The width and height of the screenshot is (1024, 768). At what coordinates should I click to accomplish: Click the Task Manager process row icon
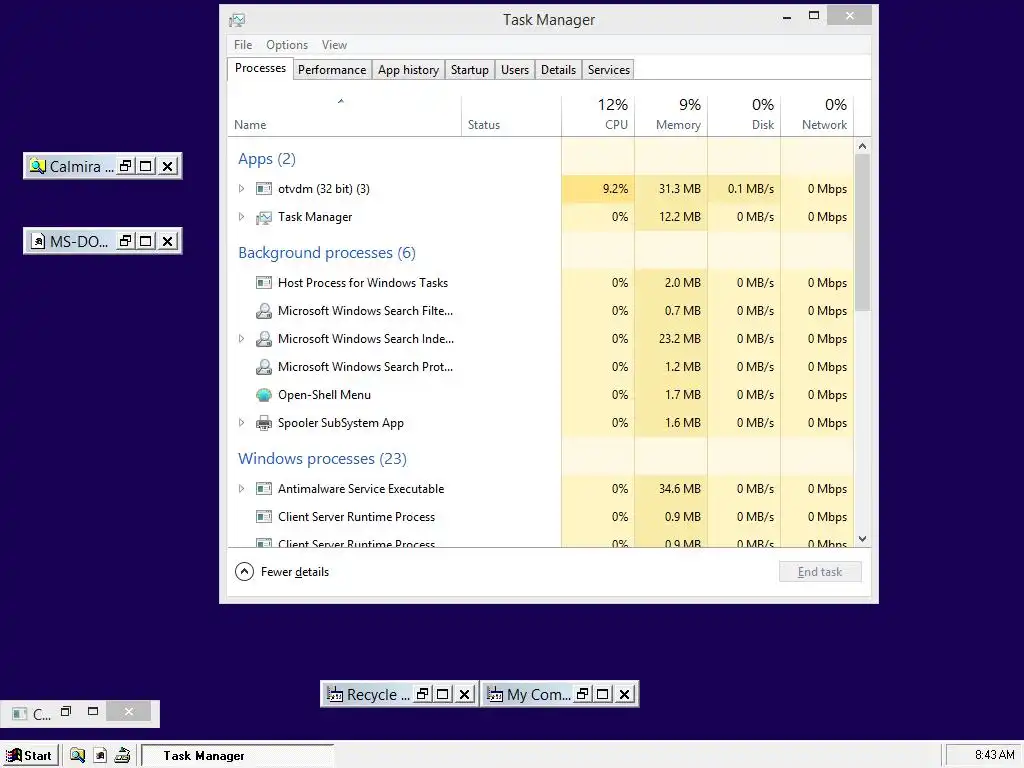point(264,217)
